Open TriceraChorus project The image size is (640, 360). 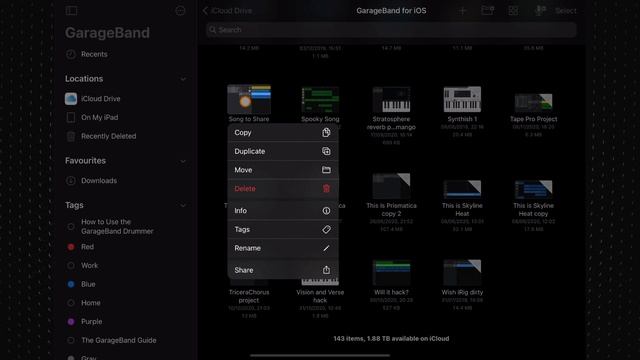coord(249,296)
